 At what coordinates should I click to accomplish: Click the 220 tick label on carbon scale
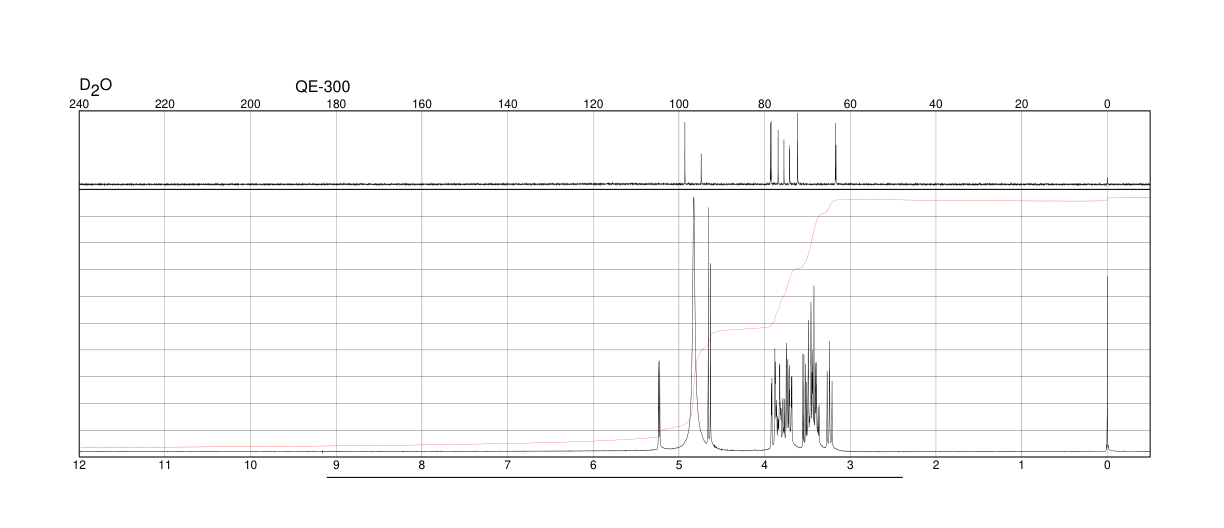165,104
